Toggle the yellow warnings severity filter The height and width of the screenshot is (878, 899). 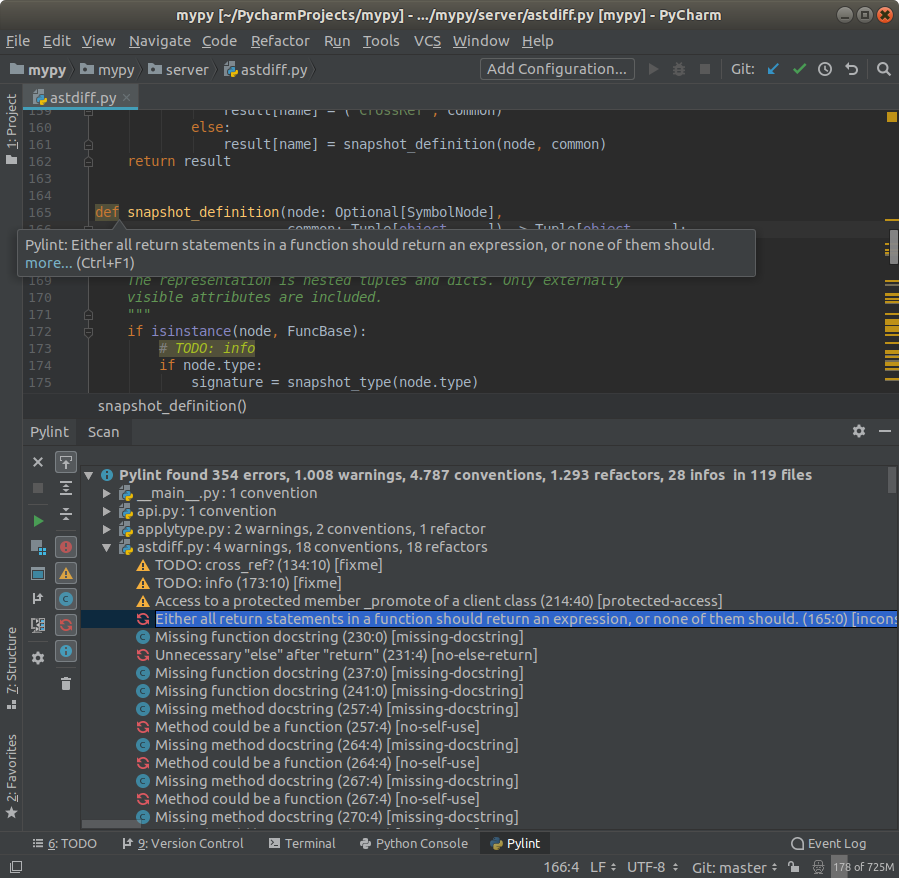(x=66, y=573)
